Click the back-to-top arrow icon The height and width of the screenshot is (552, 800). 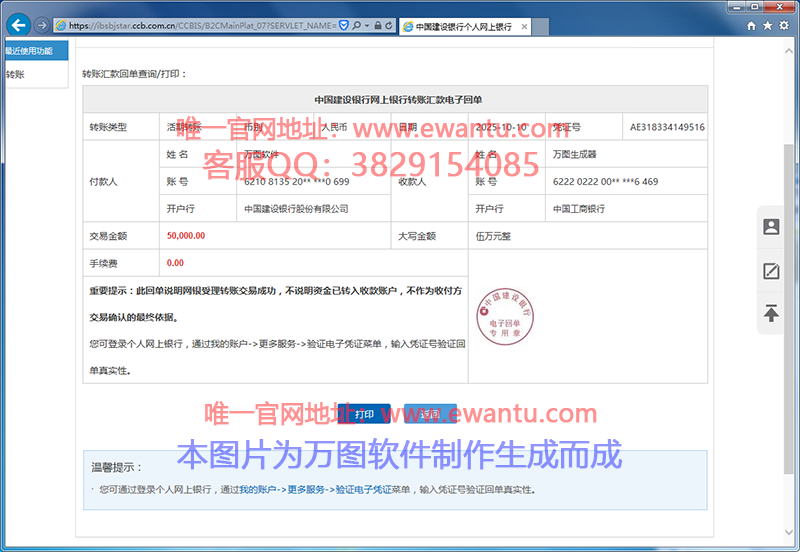tap(771, 313)
